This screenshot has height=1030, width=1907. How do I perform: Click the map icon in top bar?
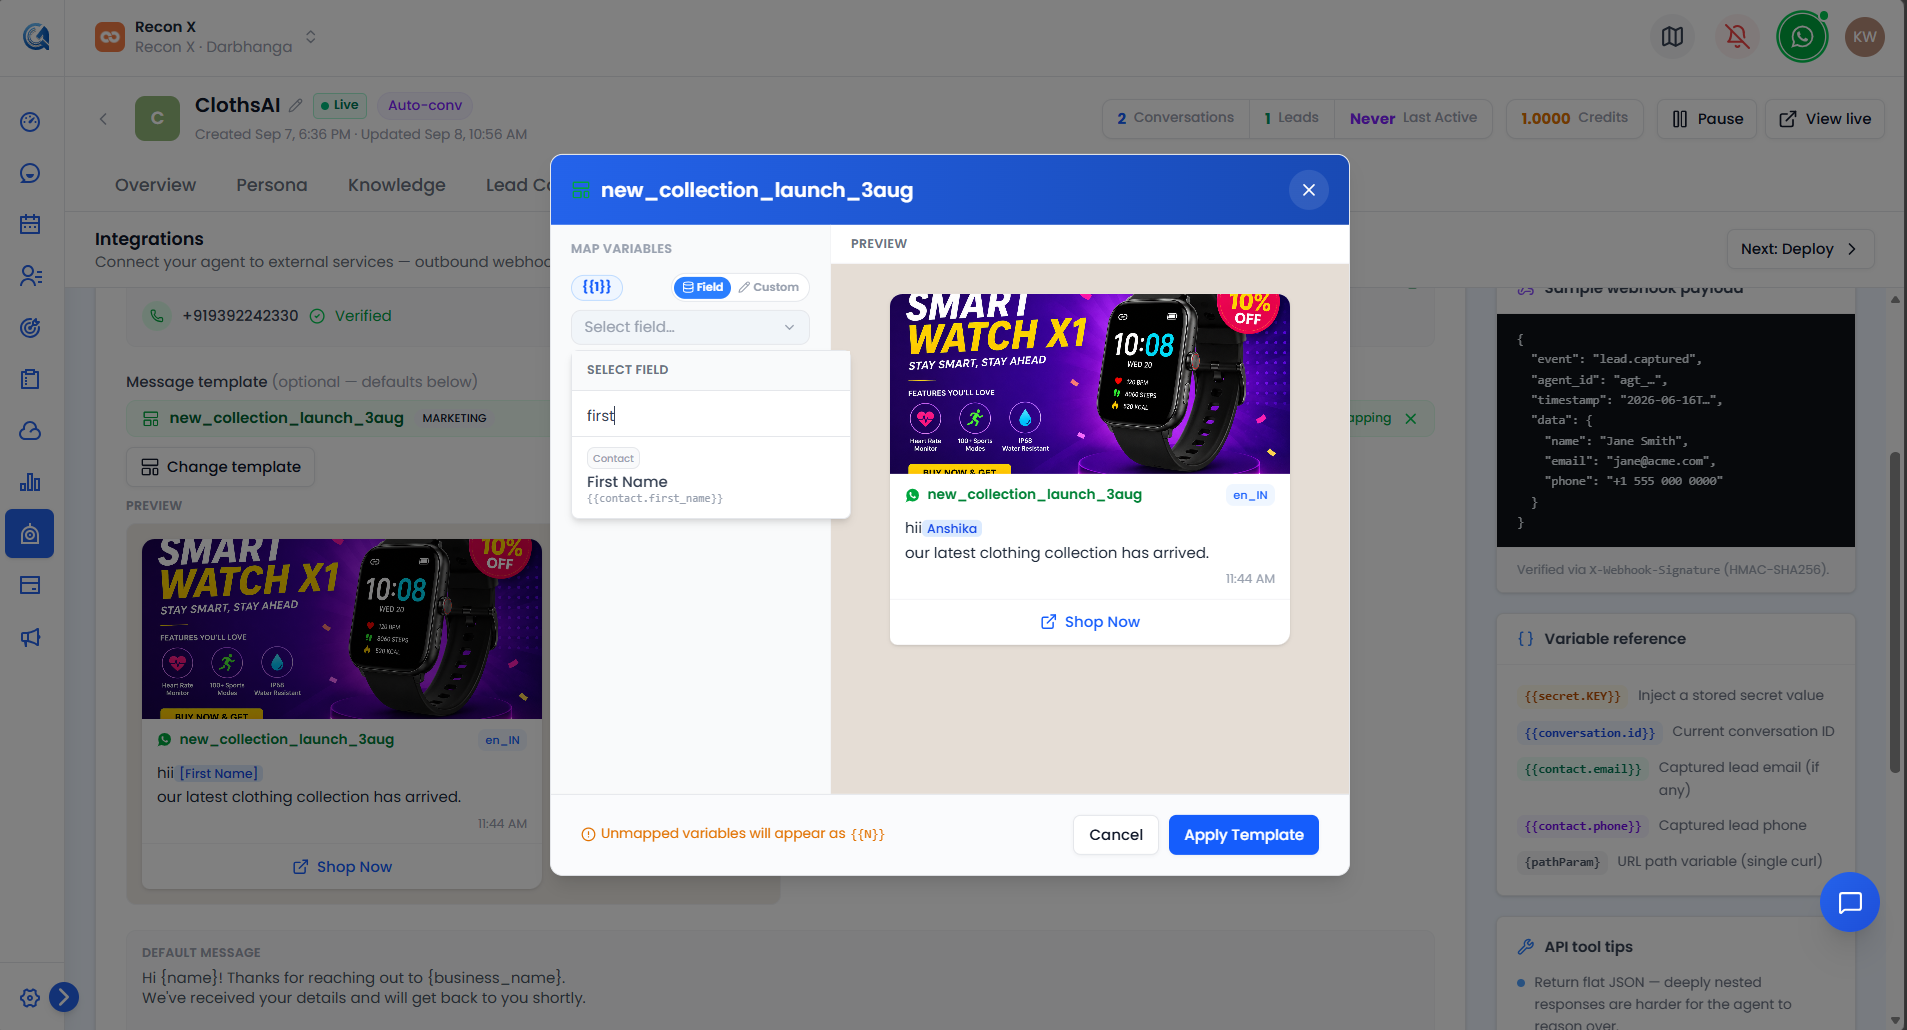[1672, 37]
